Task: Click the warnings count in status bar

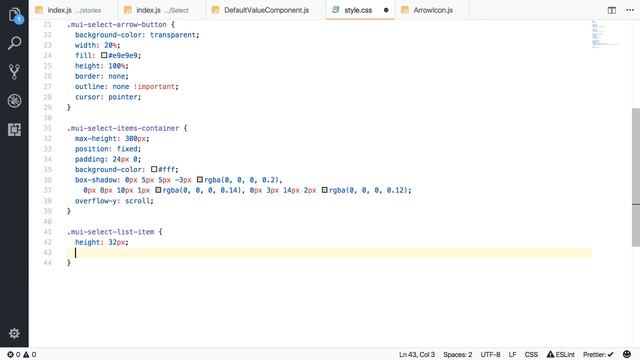Action: pyautogui.click(x=29, y=354)
